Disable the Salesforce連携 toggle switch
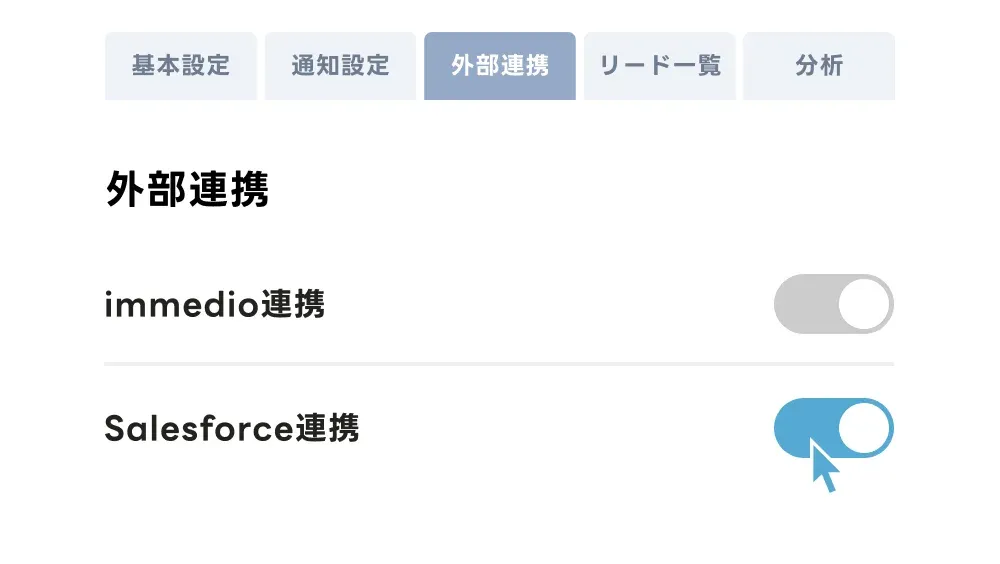This screenshot has height=564, width=1000. pos(833,428)
